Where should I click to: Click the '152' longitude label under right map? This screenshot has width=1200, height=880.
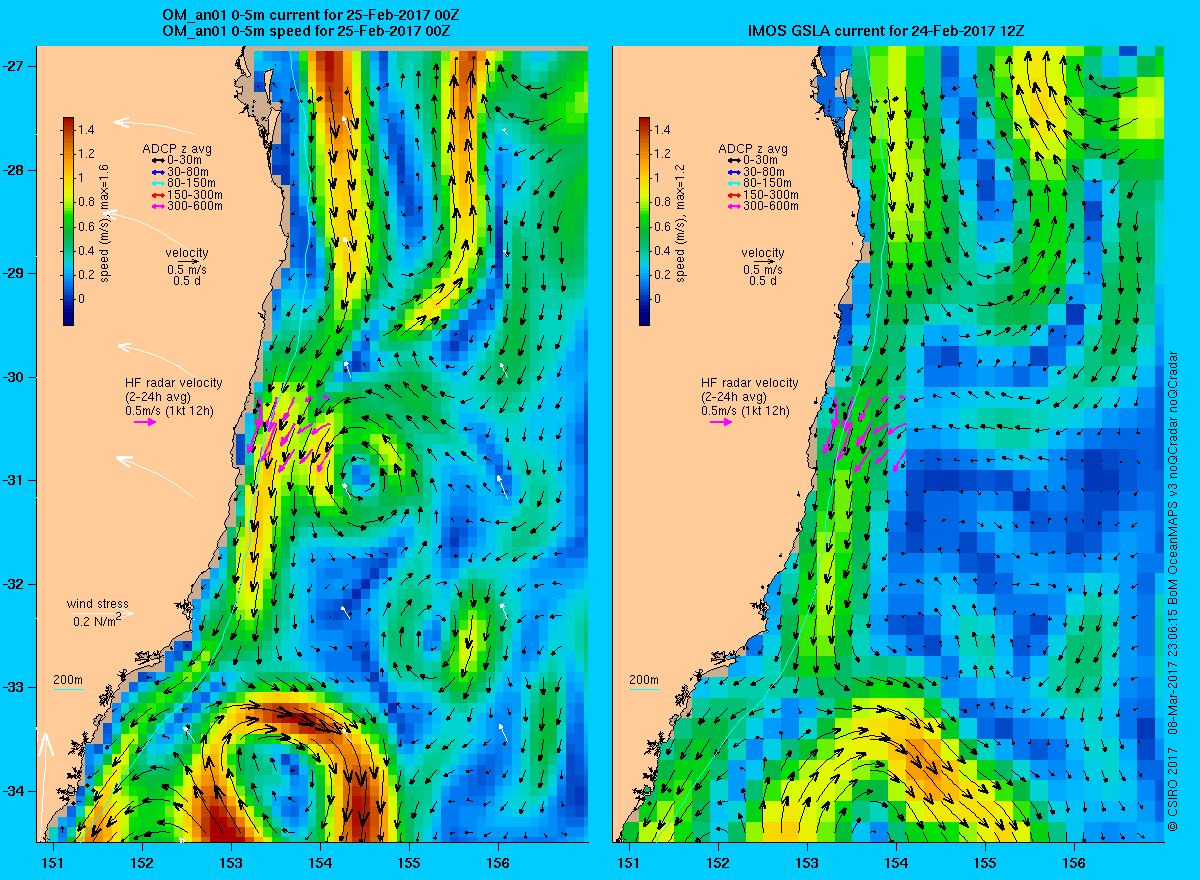tap(718, 862)
